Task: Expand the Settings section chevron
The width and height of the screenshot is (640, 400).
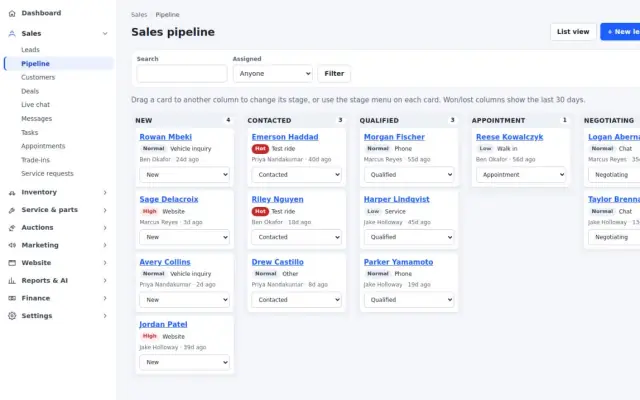Action: pyautogui.click(x=105, y=316)
